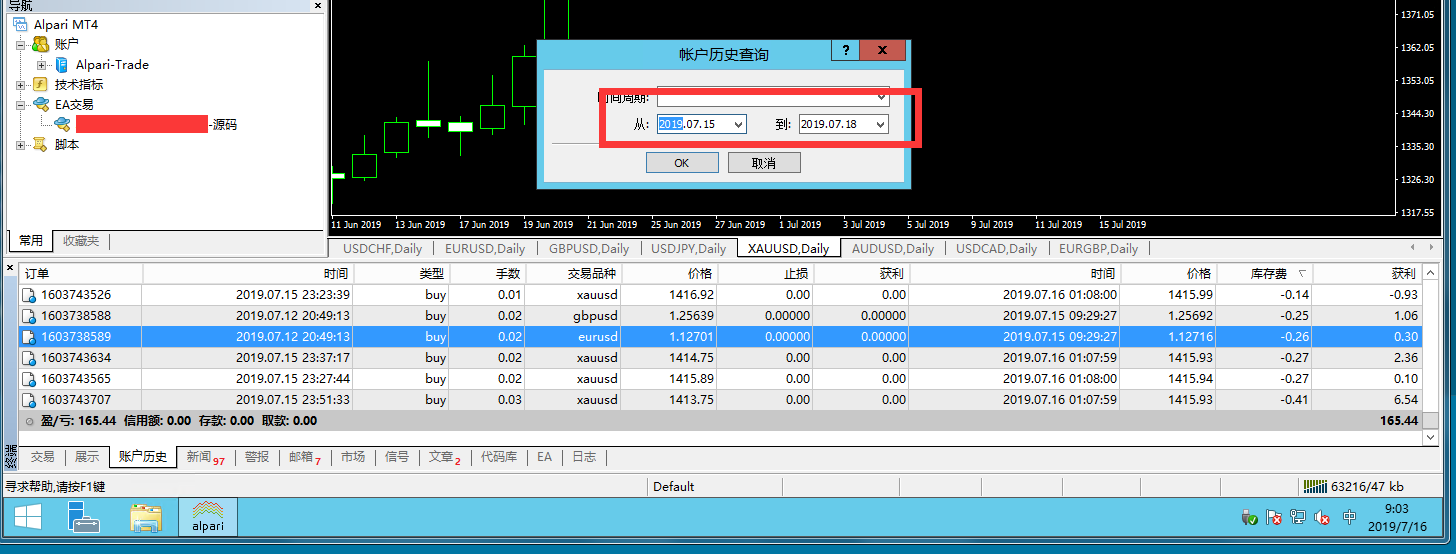Open the AUDUSD,Daily chart tab
The width and height of the screenshot is (1456, 554).
(893, 248)
